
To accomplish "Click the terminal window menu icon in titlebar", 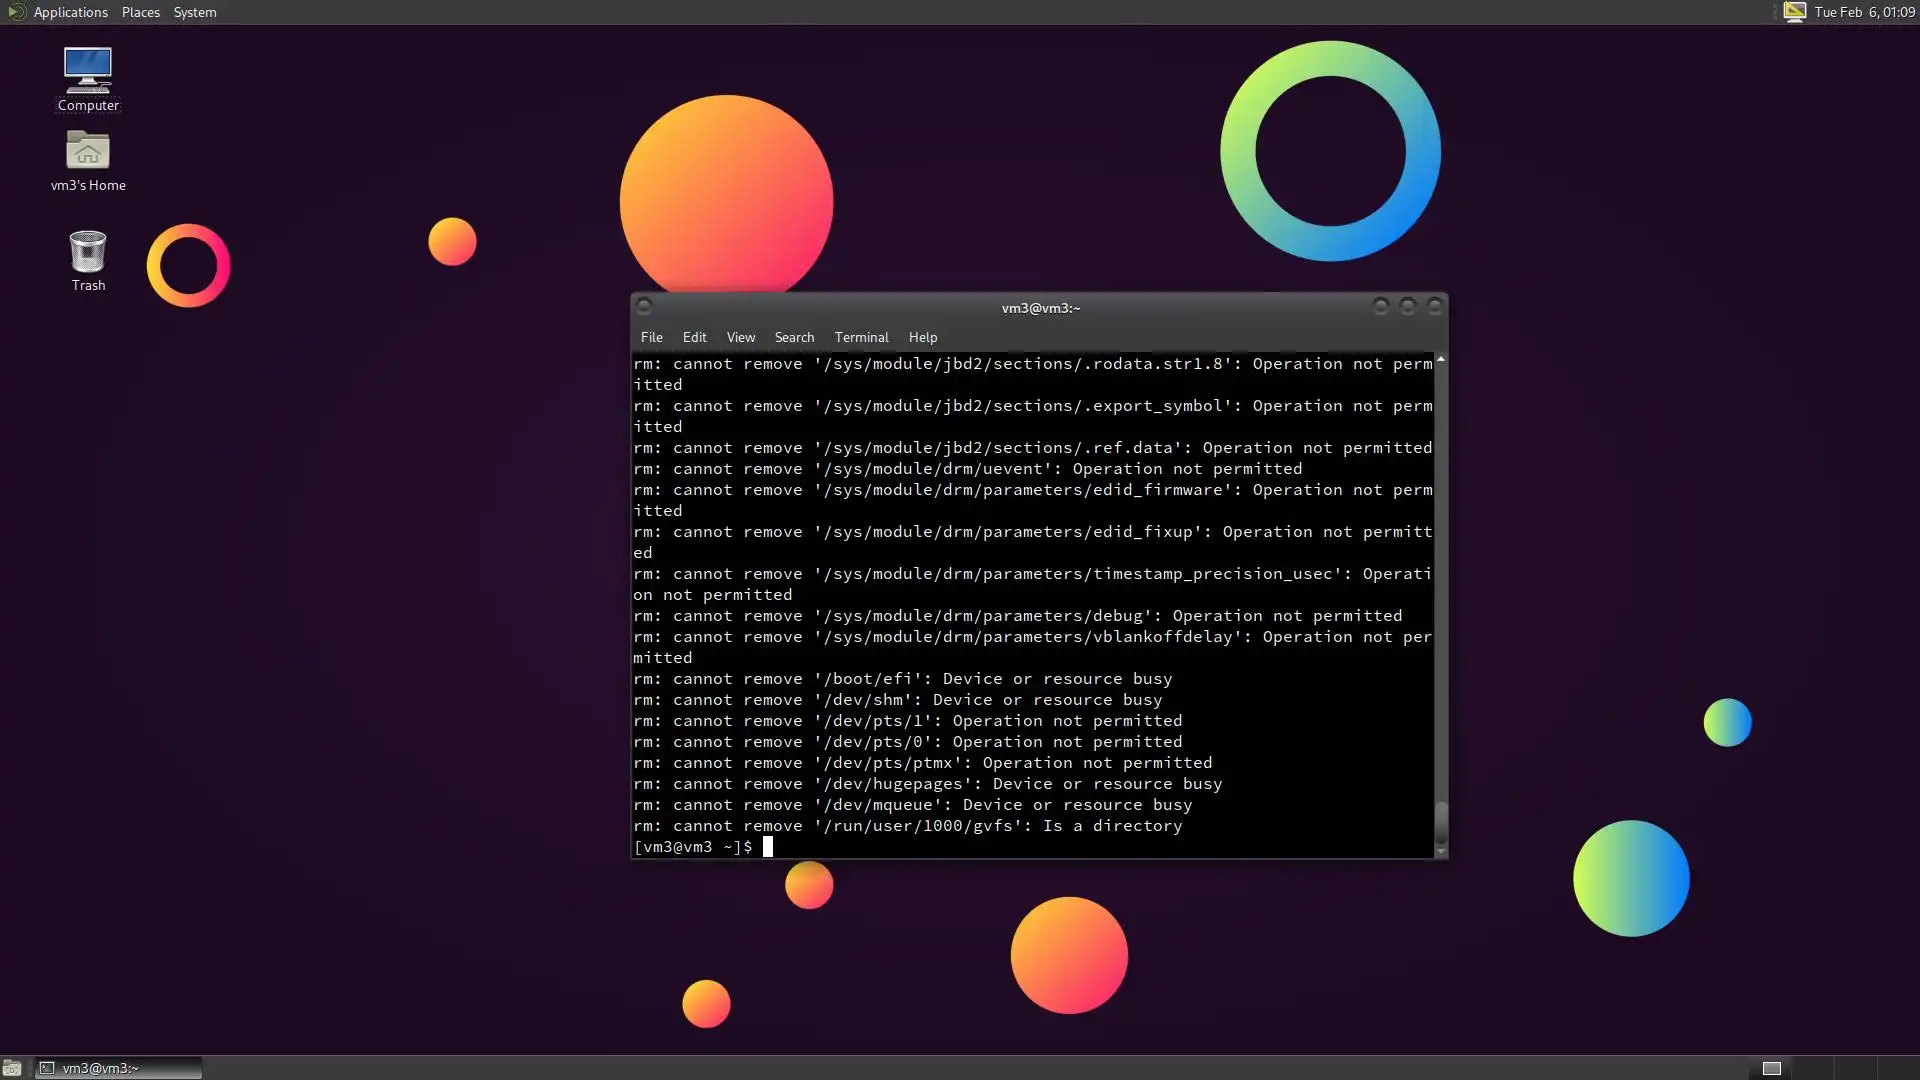I will tap(645, 306).
